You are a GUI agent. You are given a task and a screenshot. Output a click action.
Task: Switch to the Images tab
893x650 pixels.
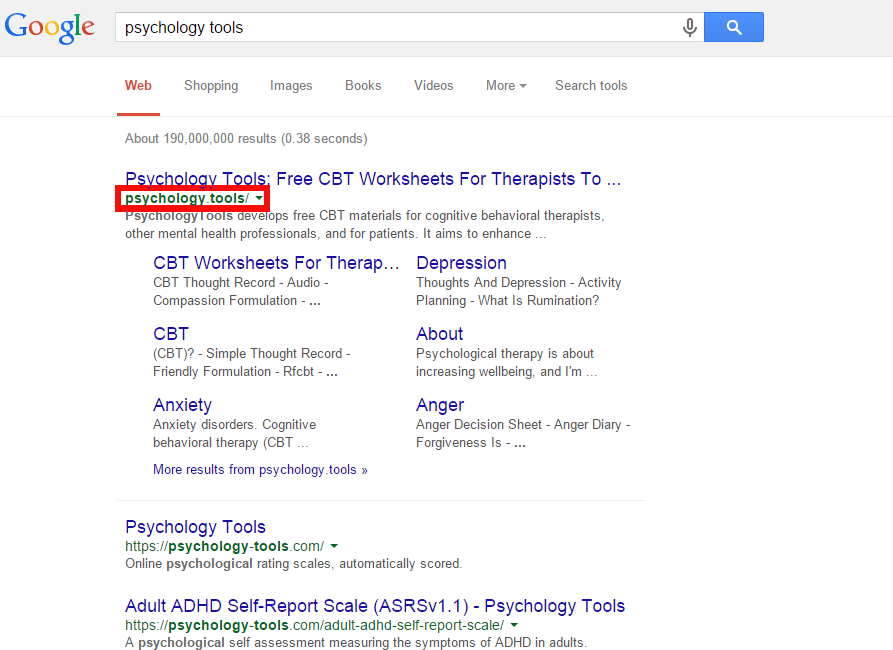pyautogui.click(x=291, y=86)
